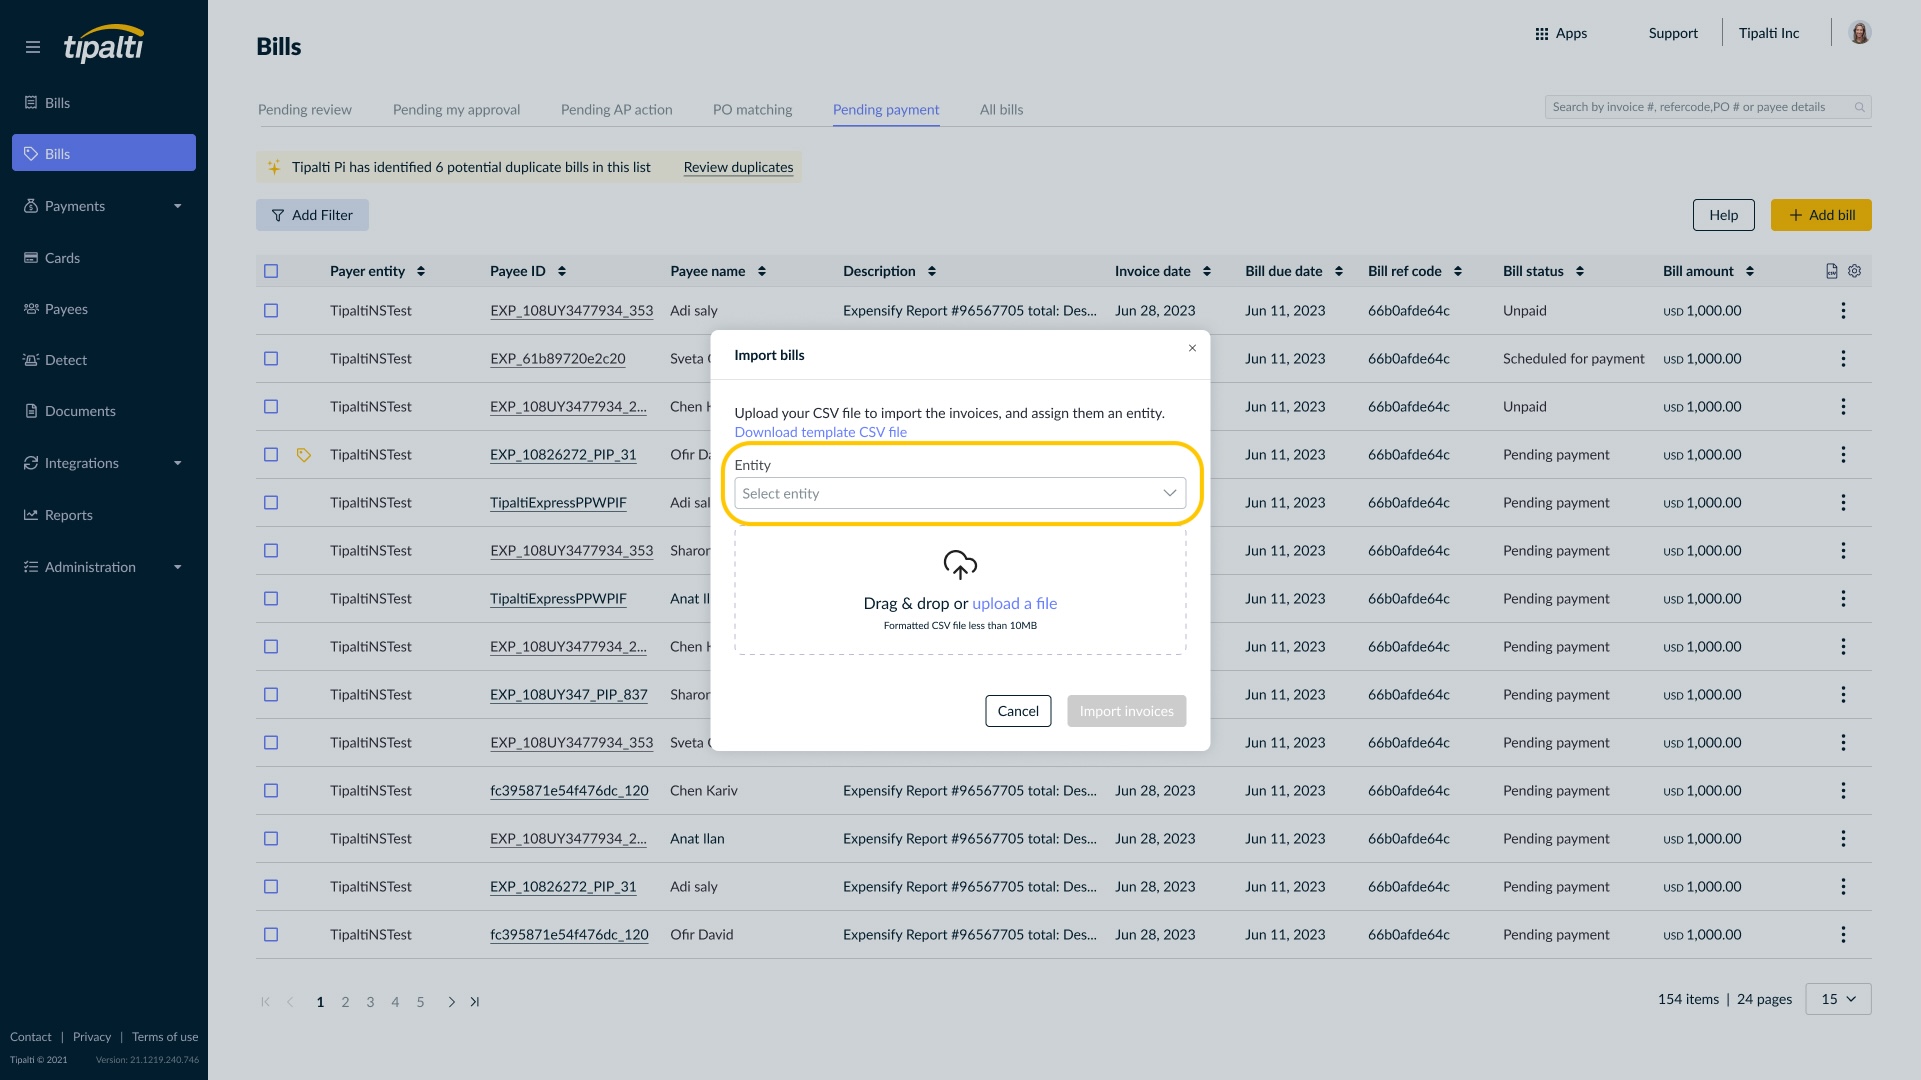Click the search magnifier icon
This screenshot has width=1921, height=1080.
click(1859, 107)
